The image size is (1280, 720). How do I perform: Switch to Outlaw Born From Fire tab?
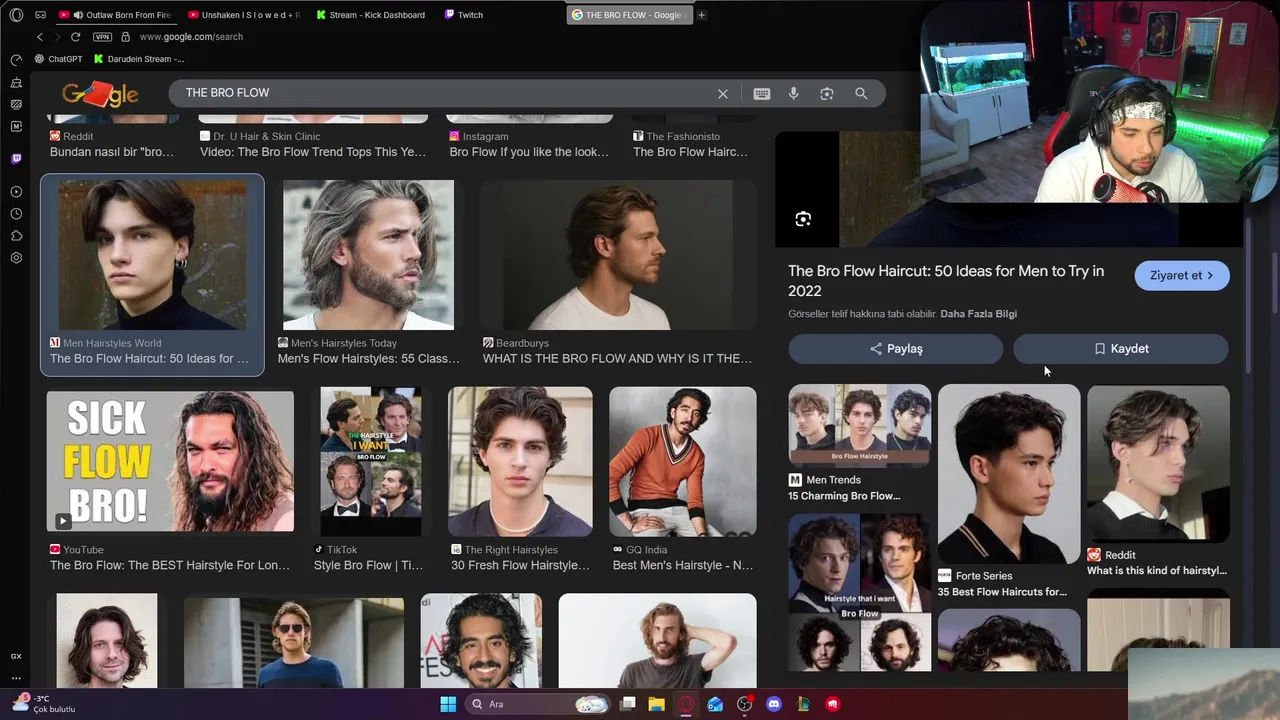pos(115,15)
